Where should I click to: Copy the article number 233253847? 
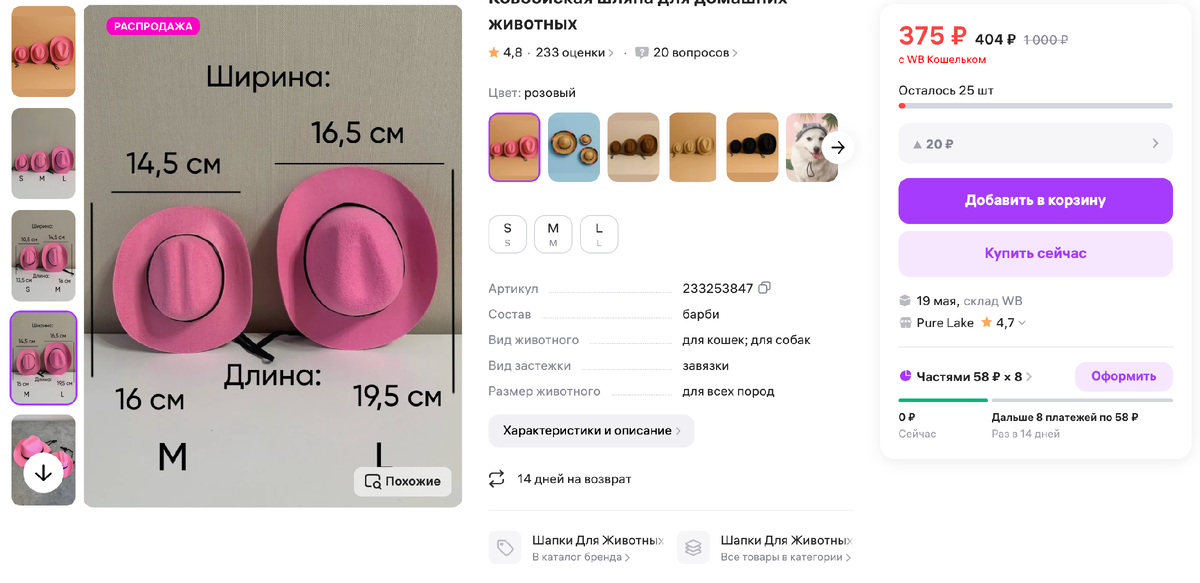(765, 288)
